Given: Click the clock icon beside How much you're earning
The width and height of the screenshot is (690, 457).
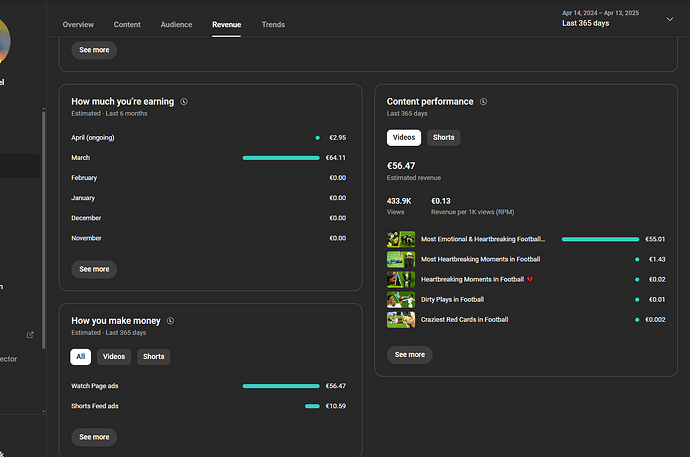Looking at the screenshot, I should [x=184, y=102].
